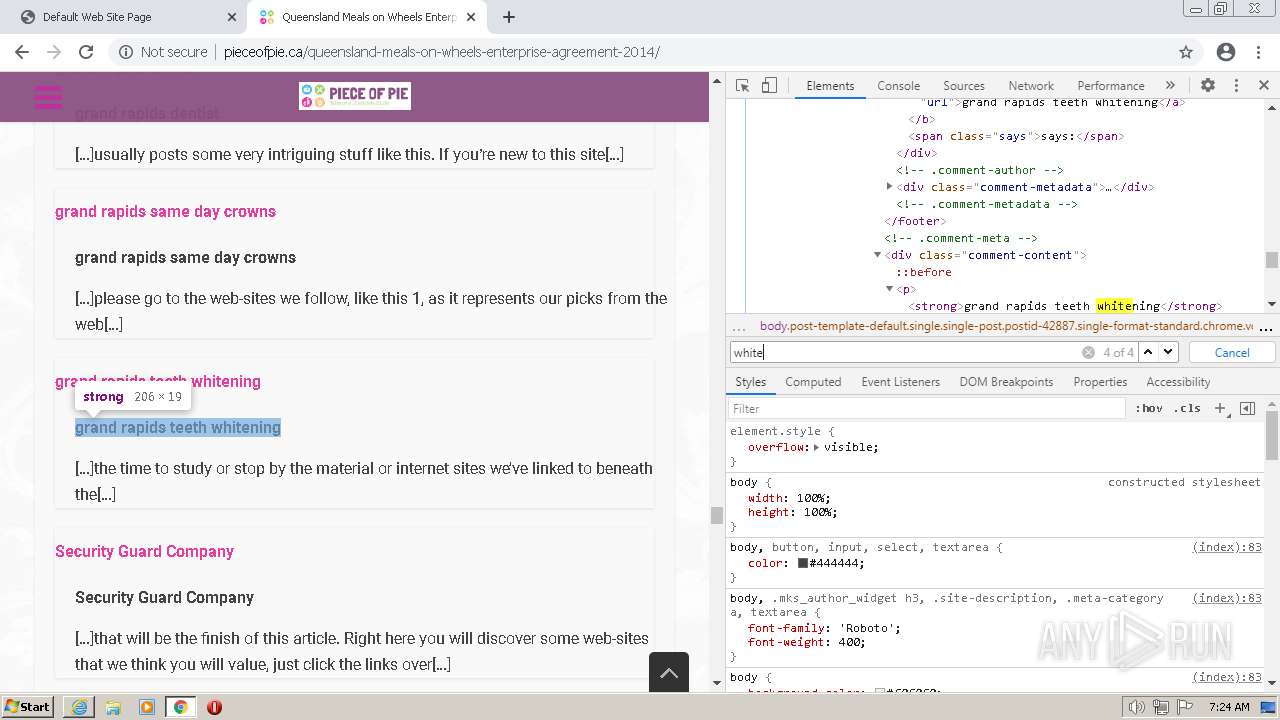The width and height of the screenshot is (1280, 720).
Task: Click the #444444 color swatch
Action: pos(802,563)
